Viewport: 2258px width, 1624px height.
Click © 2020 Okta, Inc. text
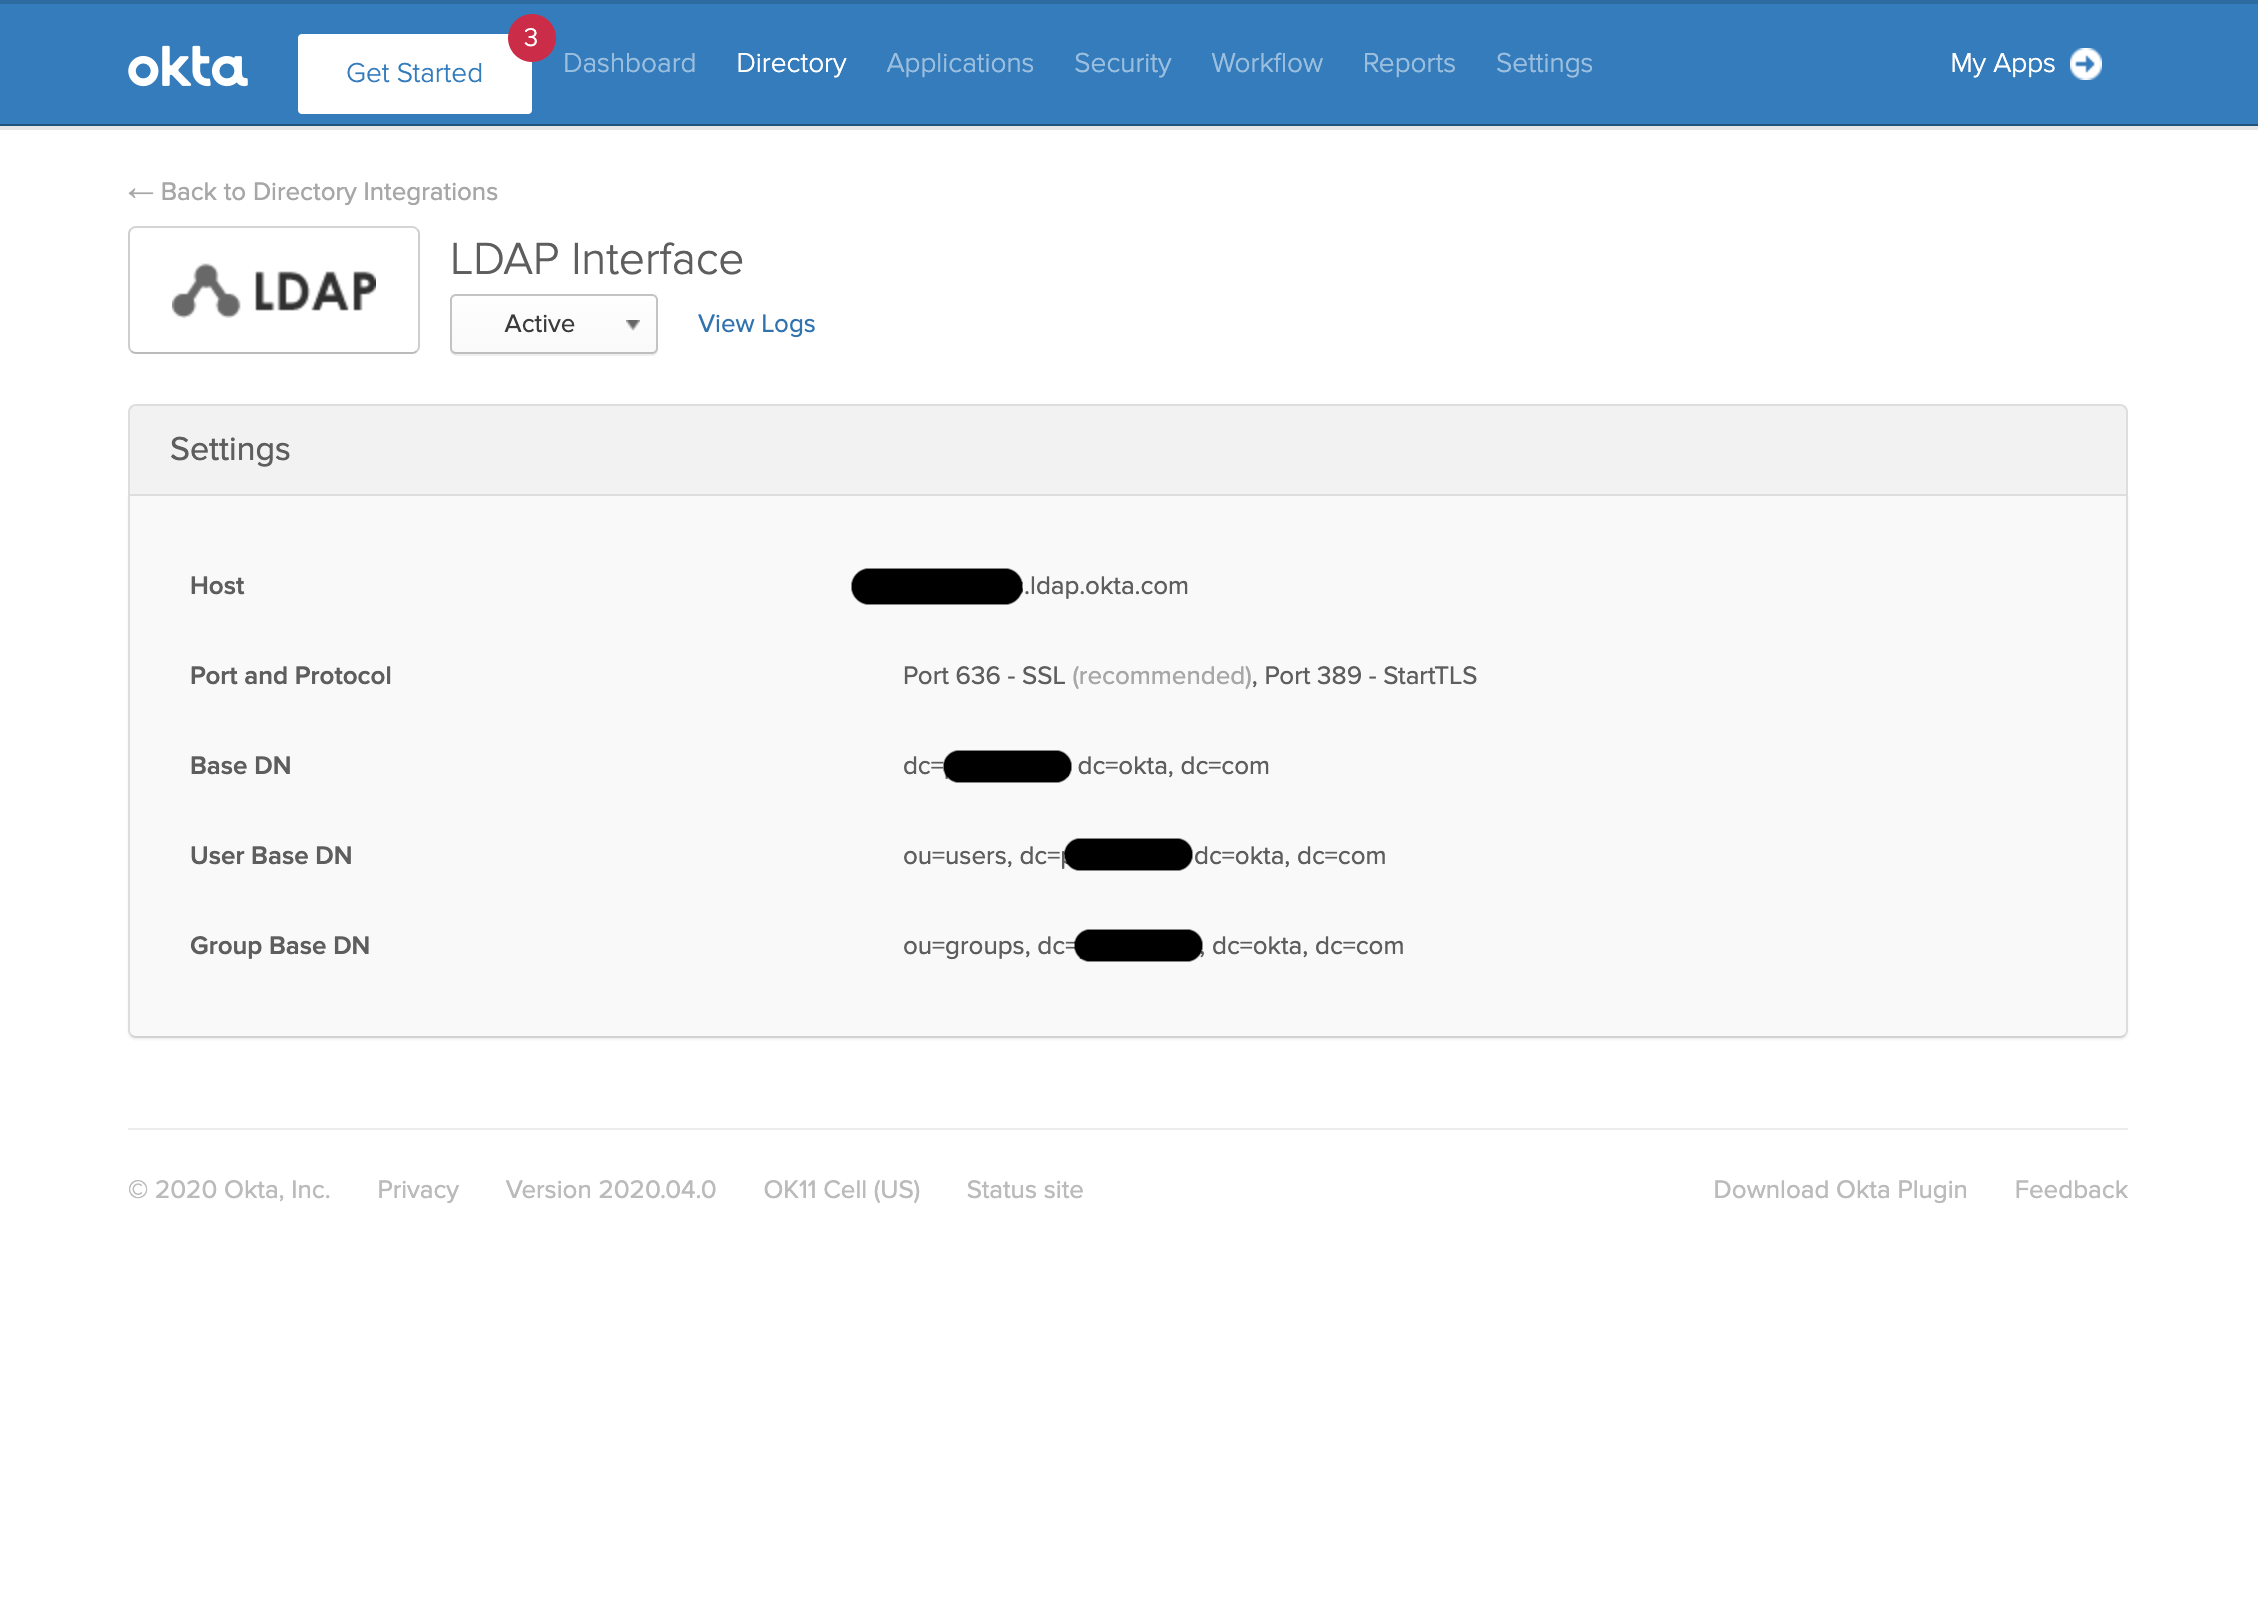229,1189
